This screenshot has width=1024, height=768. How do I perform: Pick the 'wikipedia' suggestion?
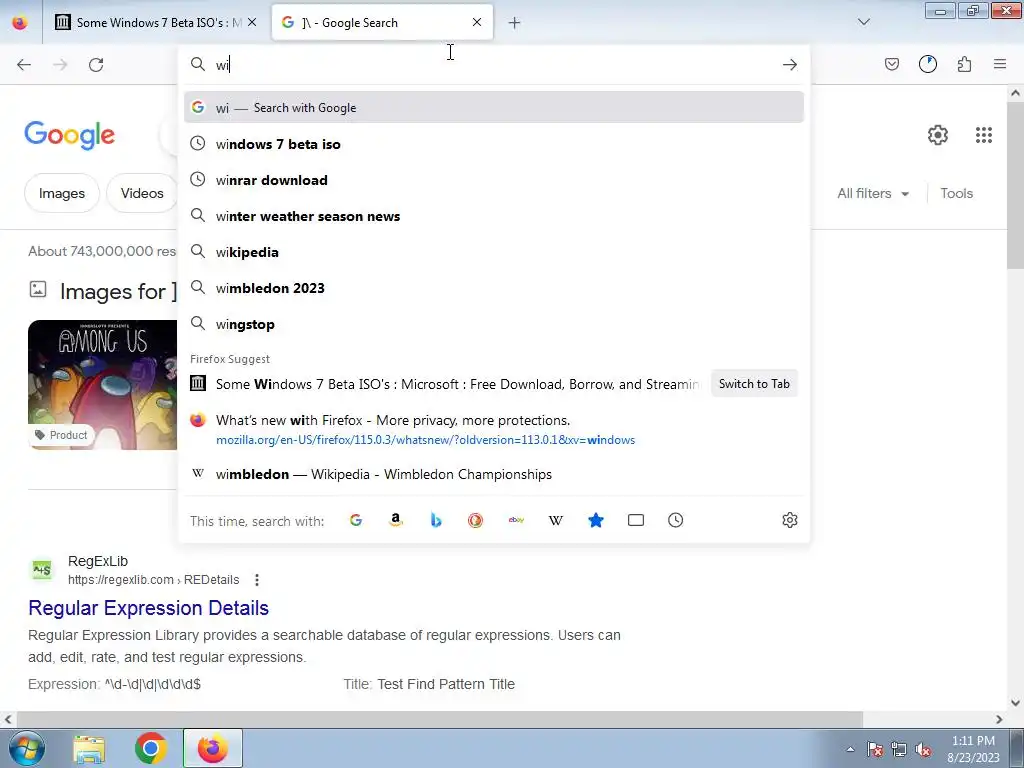(494, 252)
